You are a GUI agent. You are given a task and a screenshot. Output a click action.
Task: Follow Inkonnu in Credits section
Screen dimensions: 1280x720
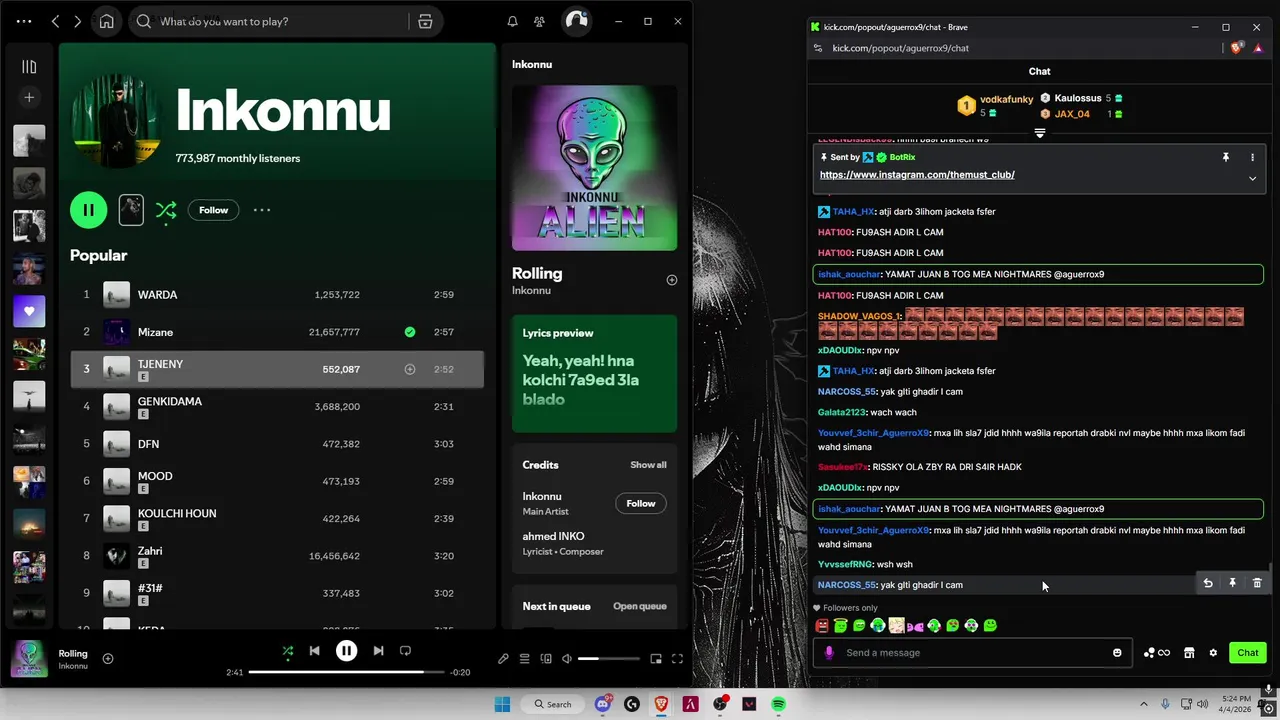641,503
